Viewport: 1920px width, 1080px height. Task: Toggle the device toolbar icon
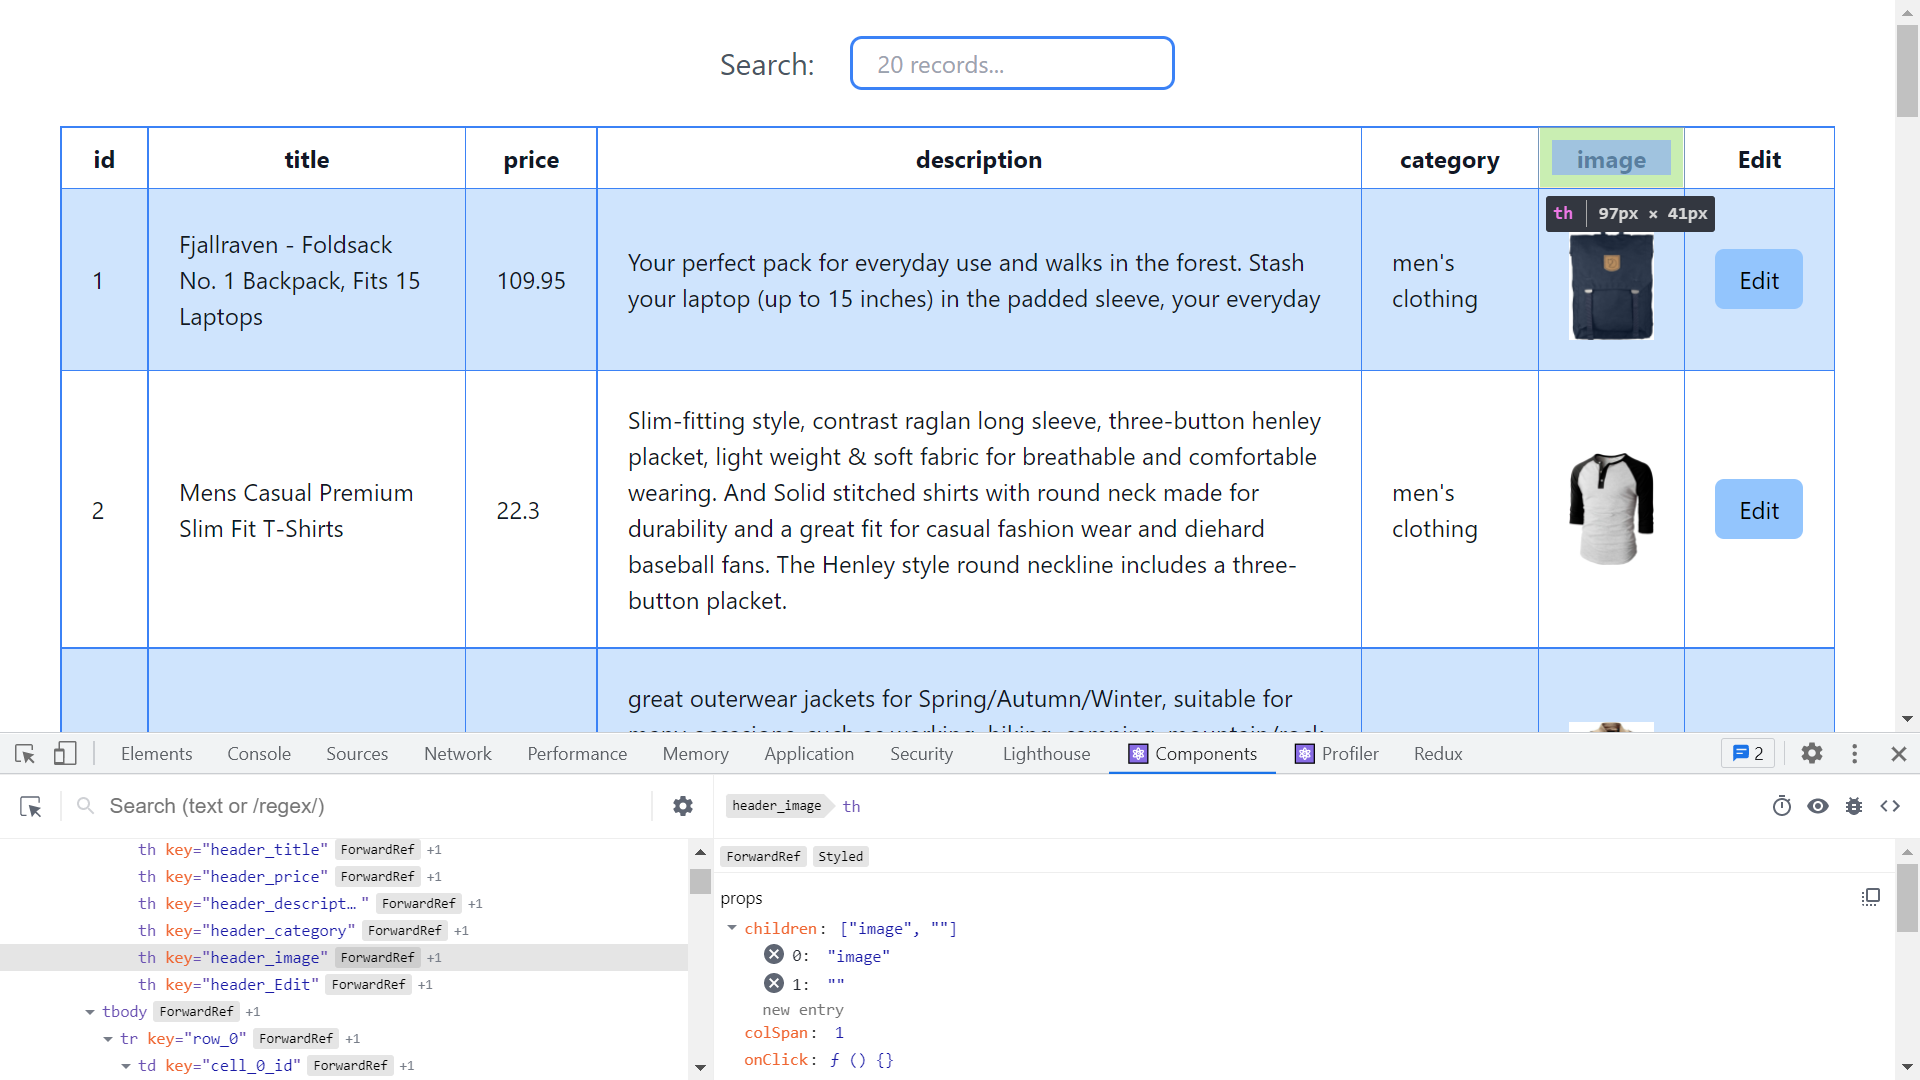click(65, 754)
